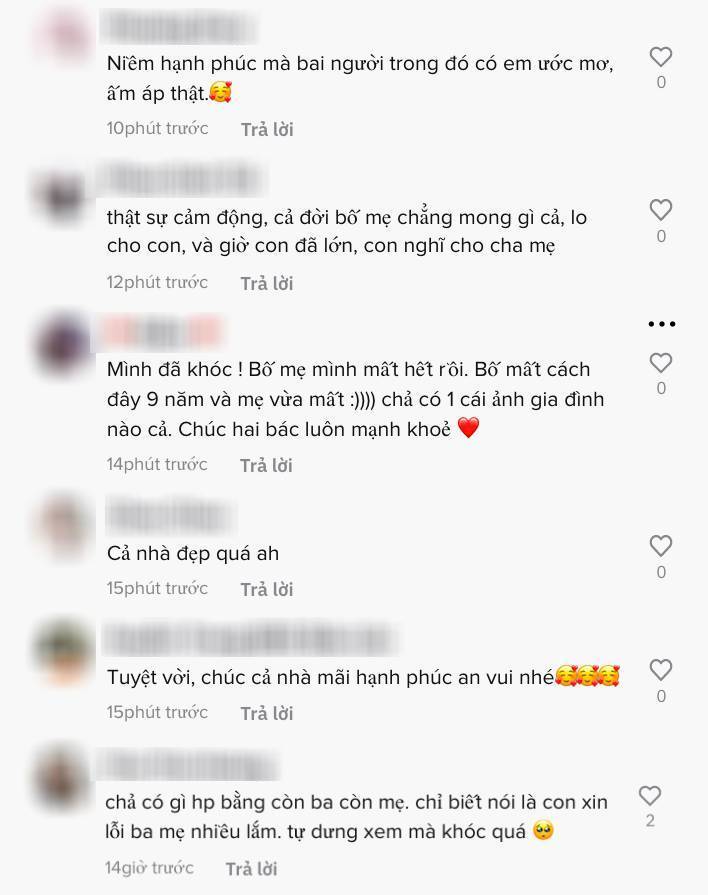Like the 'chả có gì hp' comment heart
The image size is (708, 895).
[x=650, y=796]
